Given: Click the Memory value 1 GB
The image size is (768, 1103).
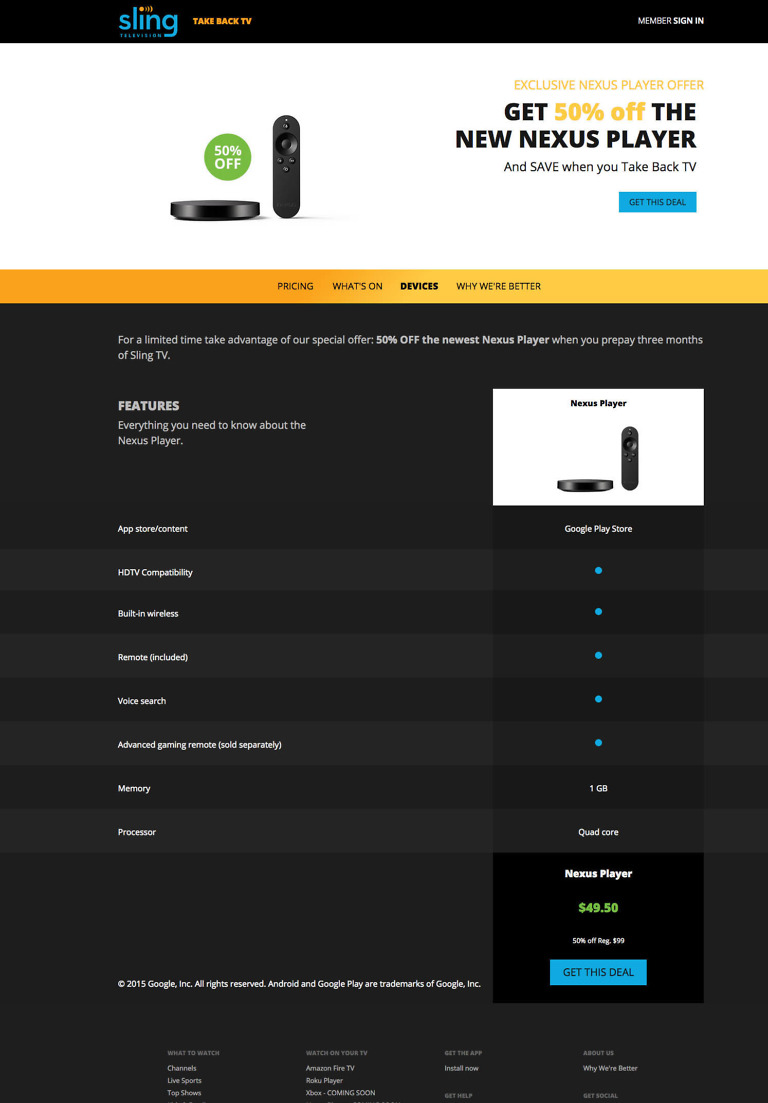Looking at the screenshot, I should click(599, 789).
